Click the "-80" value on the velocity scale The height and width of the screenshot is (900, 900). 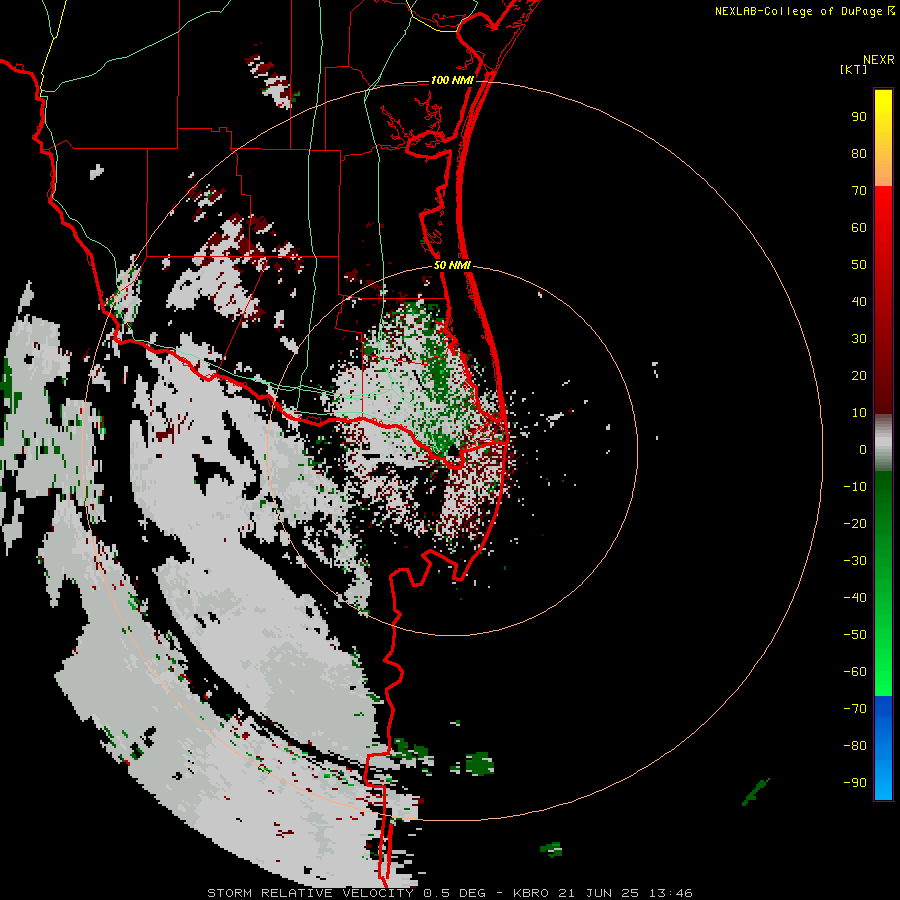pos(855,746)
